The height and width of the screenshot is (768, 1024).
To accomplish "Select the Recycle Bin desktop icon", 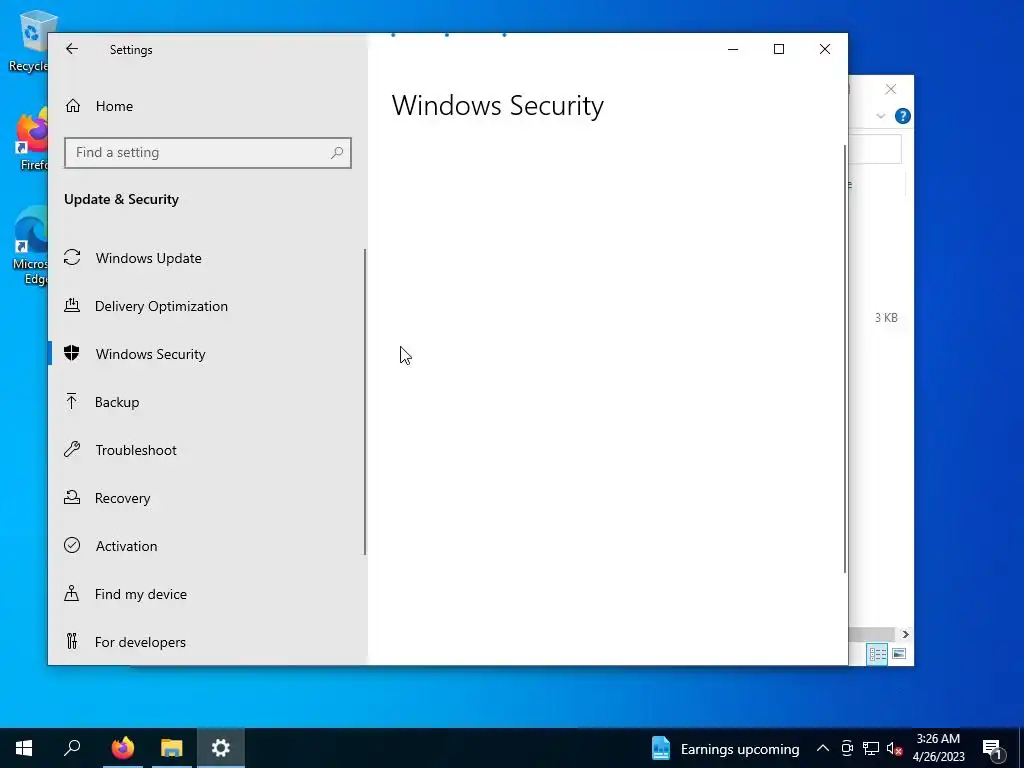I will pyautogui.click(x=27, y=40).
